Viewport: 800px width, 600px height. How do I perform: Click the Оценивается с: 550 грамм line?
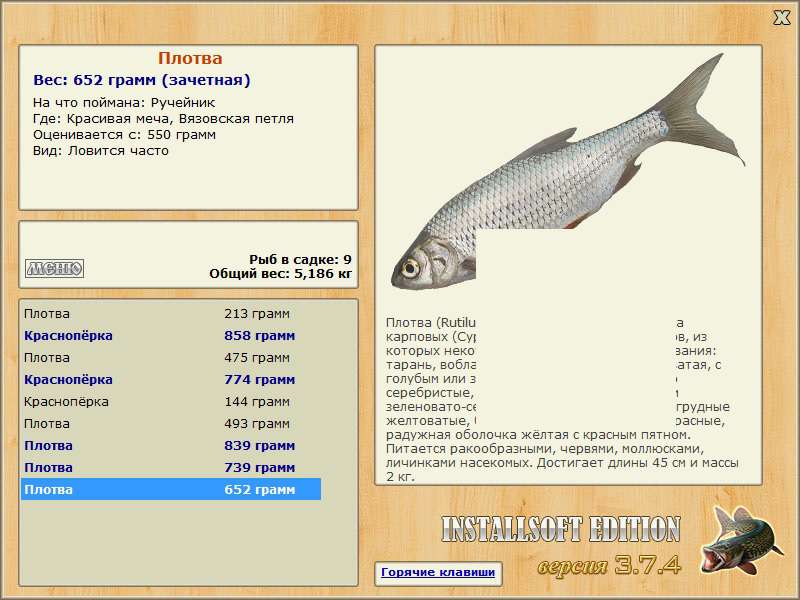pyautogui.click(x=124, y=135)
